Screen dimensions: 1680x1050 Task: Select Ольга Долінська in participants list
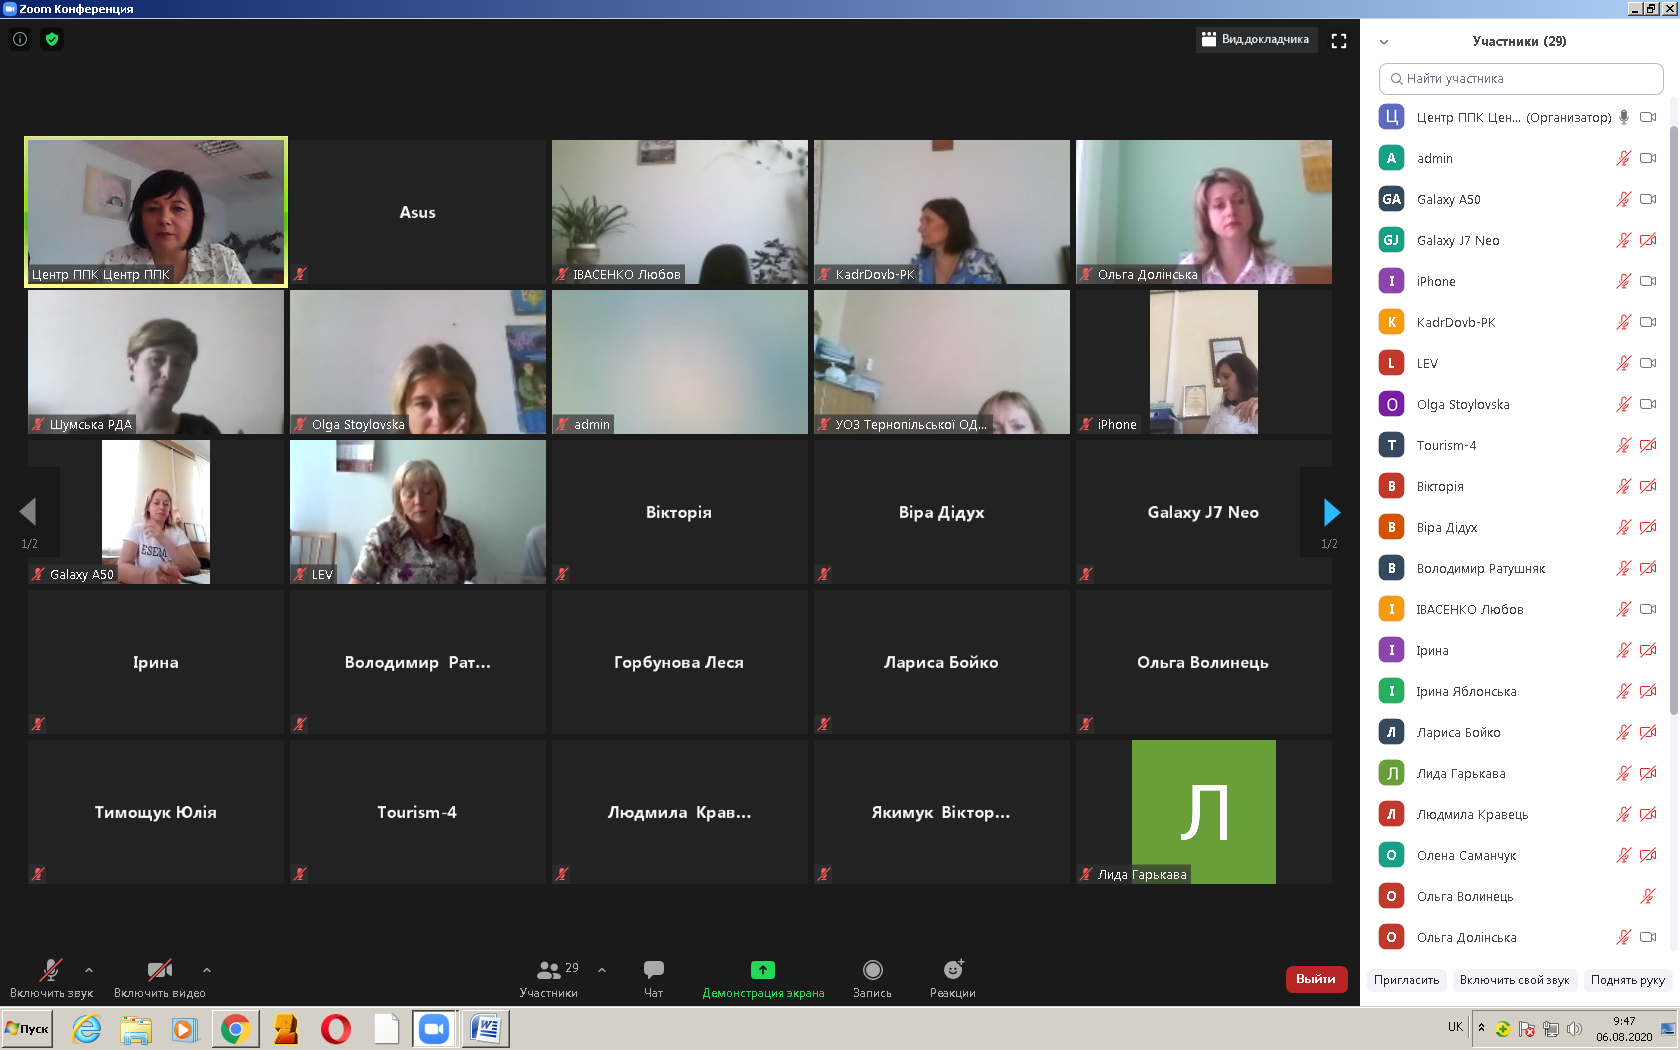tap(1519, 937)
